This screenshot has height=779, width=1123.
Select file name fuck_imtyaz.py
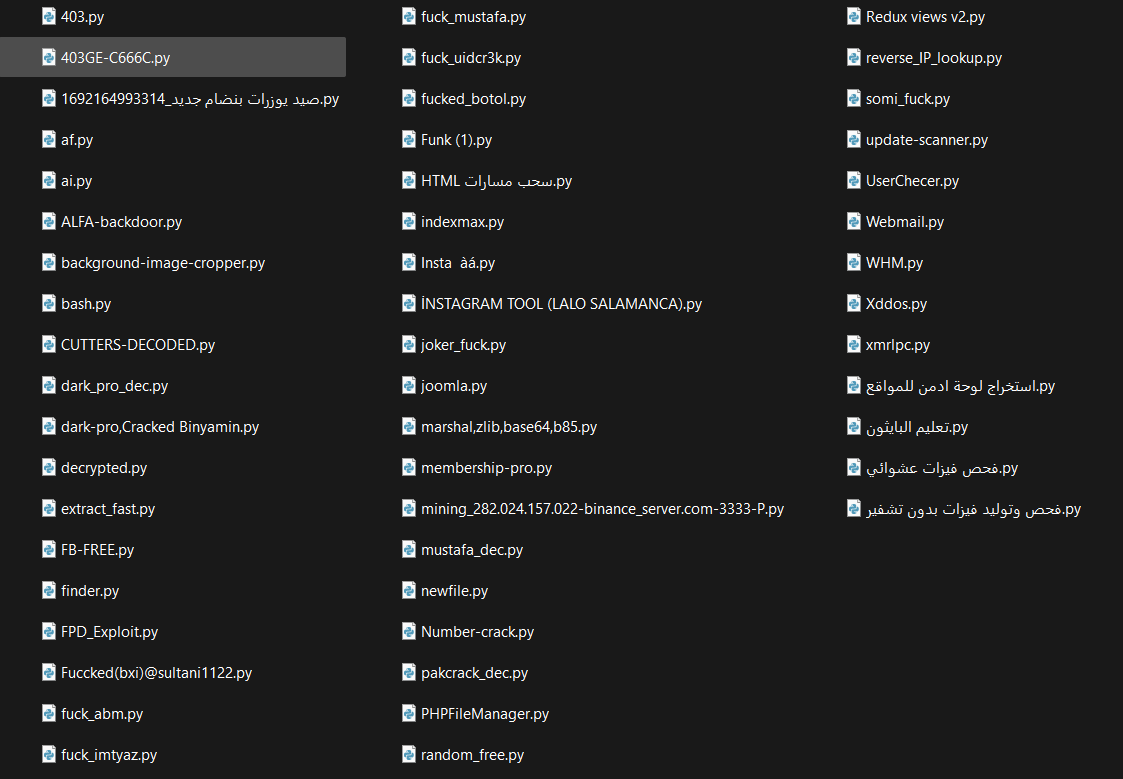point(109,755)
